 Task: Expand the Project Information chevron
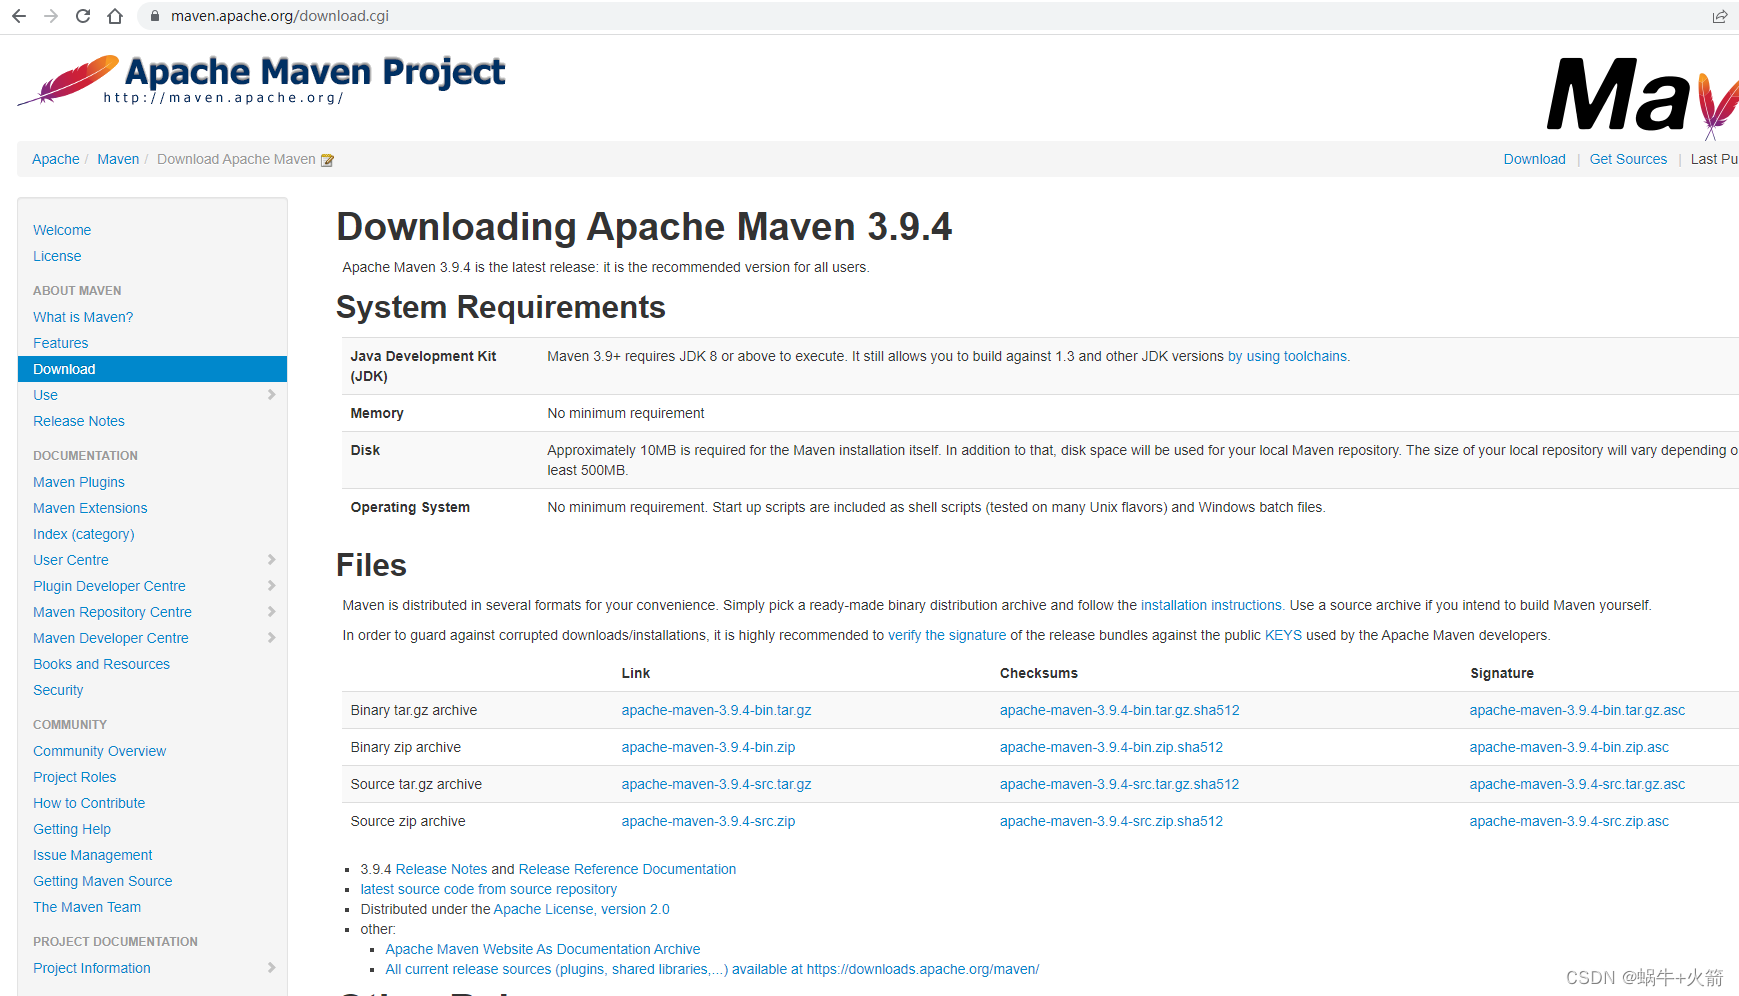click(x=271, y=968)
